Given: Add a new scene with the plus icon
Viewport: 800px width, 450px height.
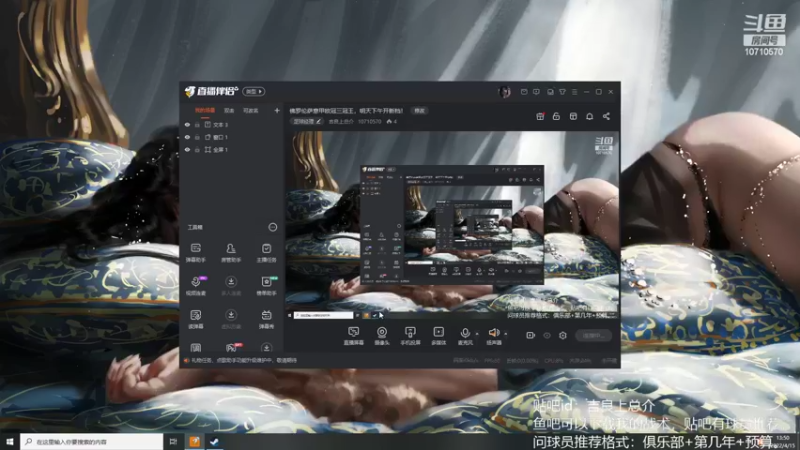Looking at the screenshot, I should click(x=277, y=110).
